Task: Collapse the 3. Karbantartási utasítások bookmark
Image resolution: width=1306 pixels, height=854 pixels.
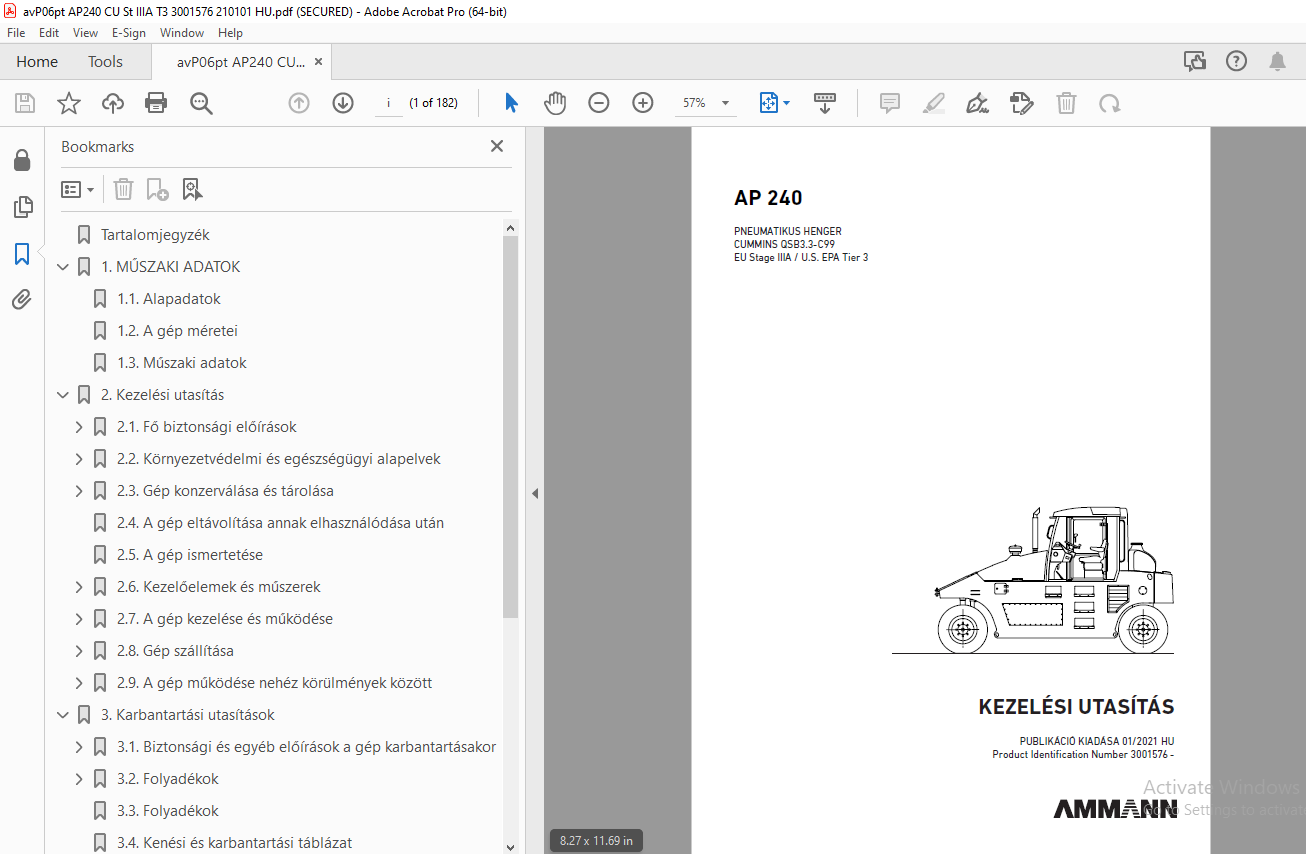Action: click(x=63, y=715)
